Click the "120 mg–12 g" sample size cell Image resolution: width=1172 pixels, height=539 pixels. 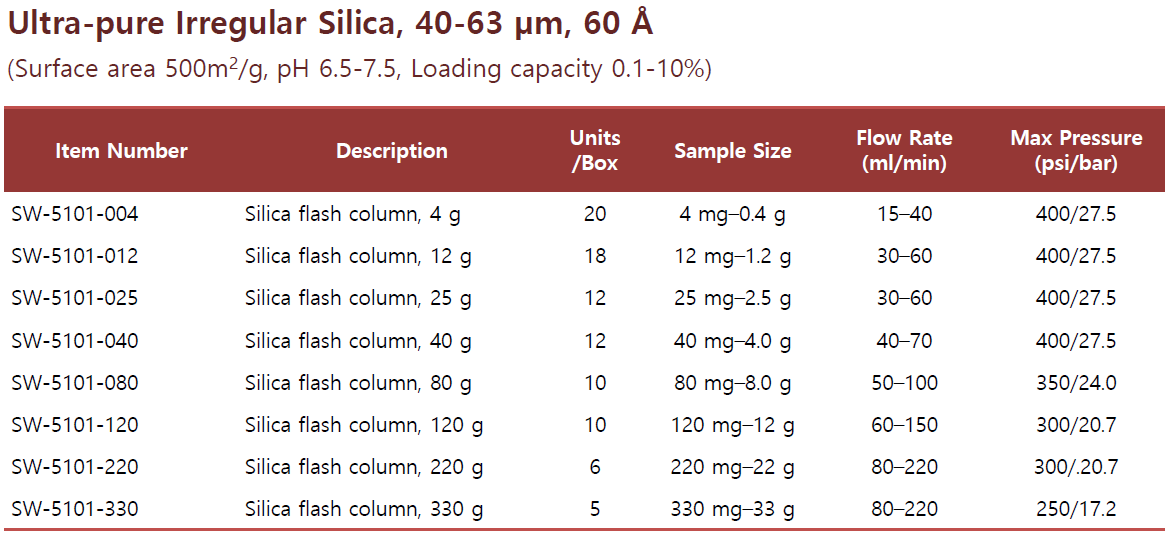[734, 425]
